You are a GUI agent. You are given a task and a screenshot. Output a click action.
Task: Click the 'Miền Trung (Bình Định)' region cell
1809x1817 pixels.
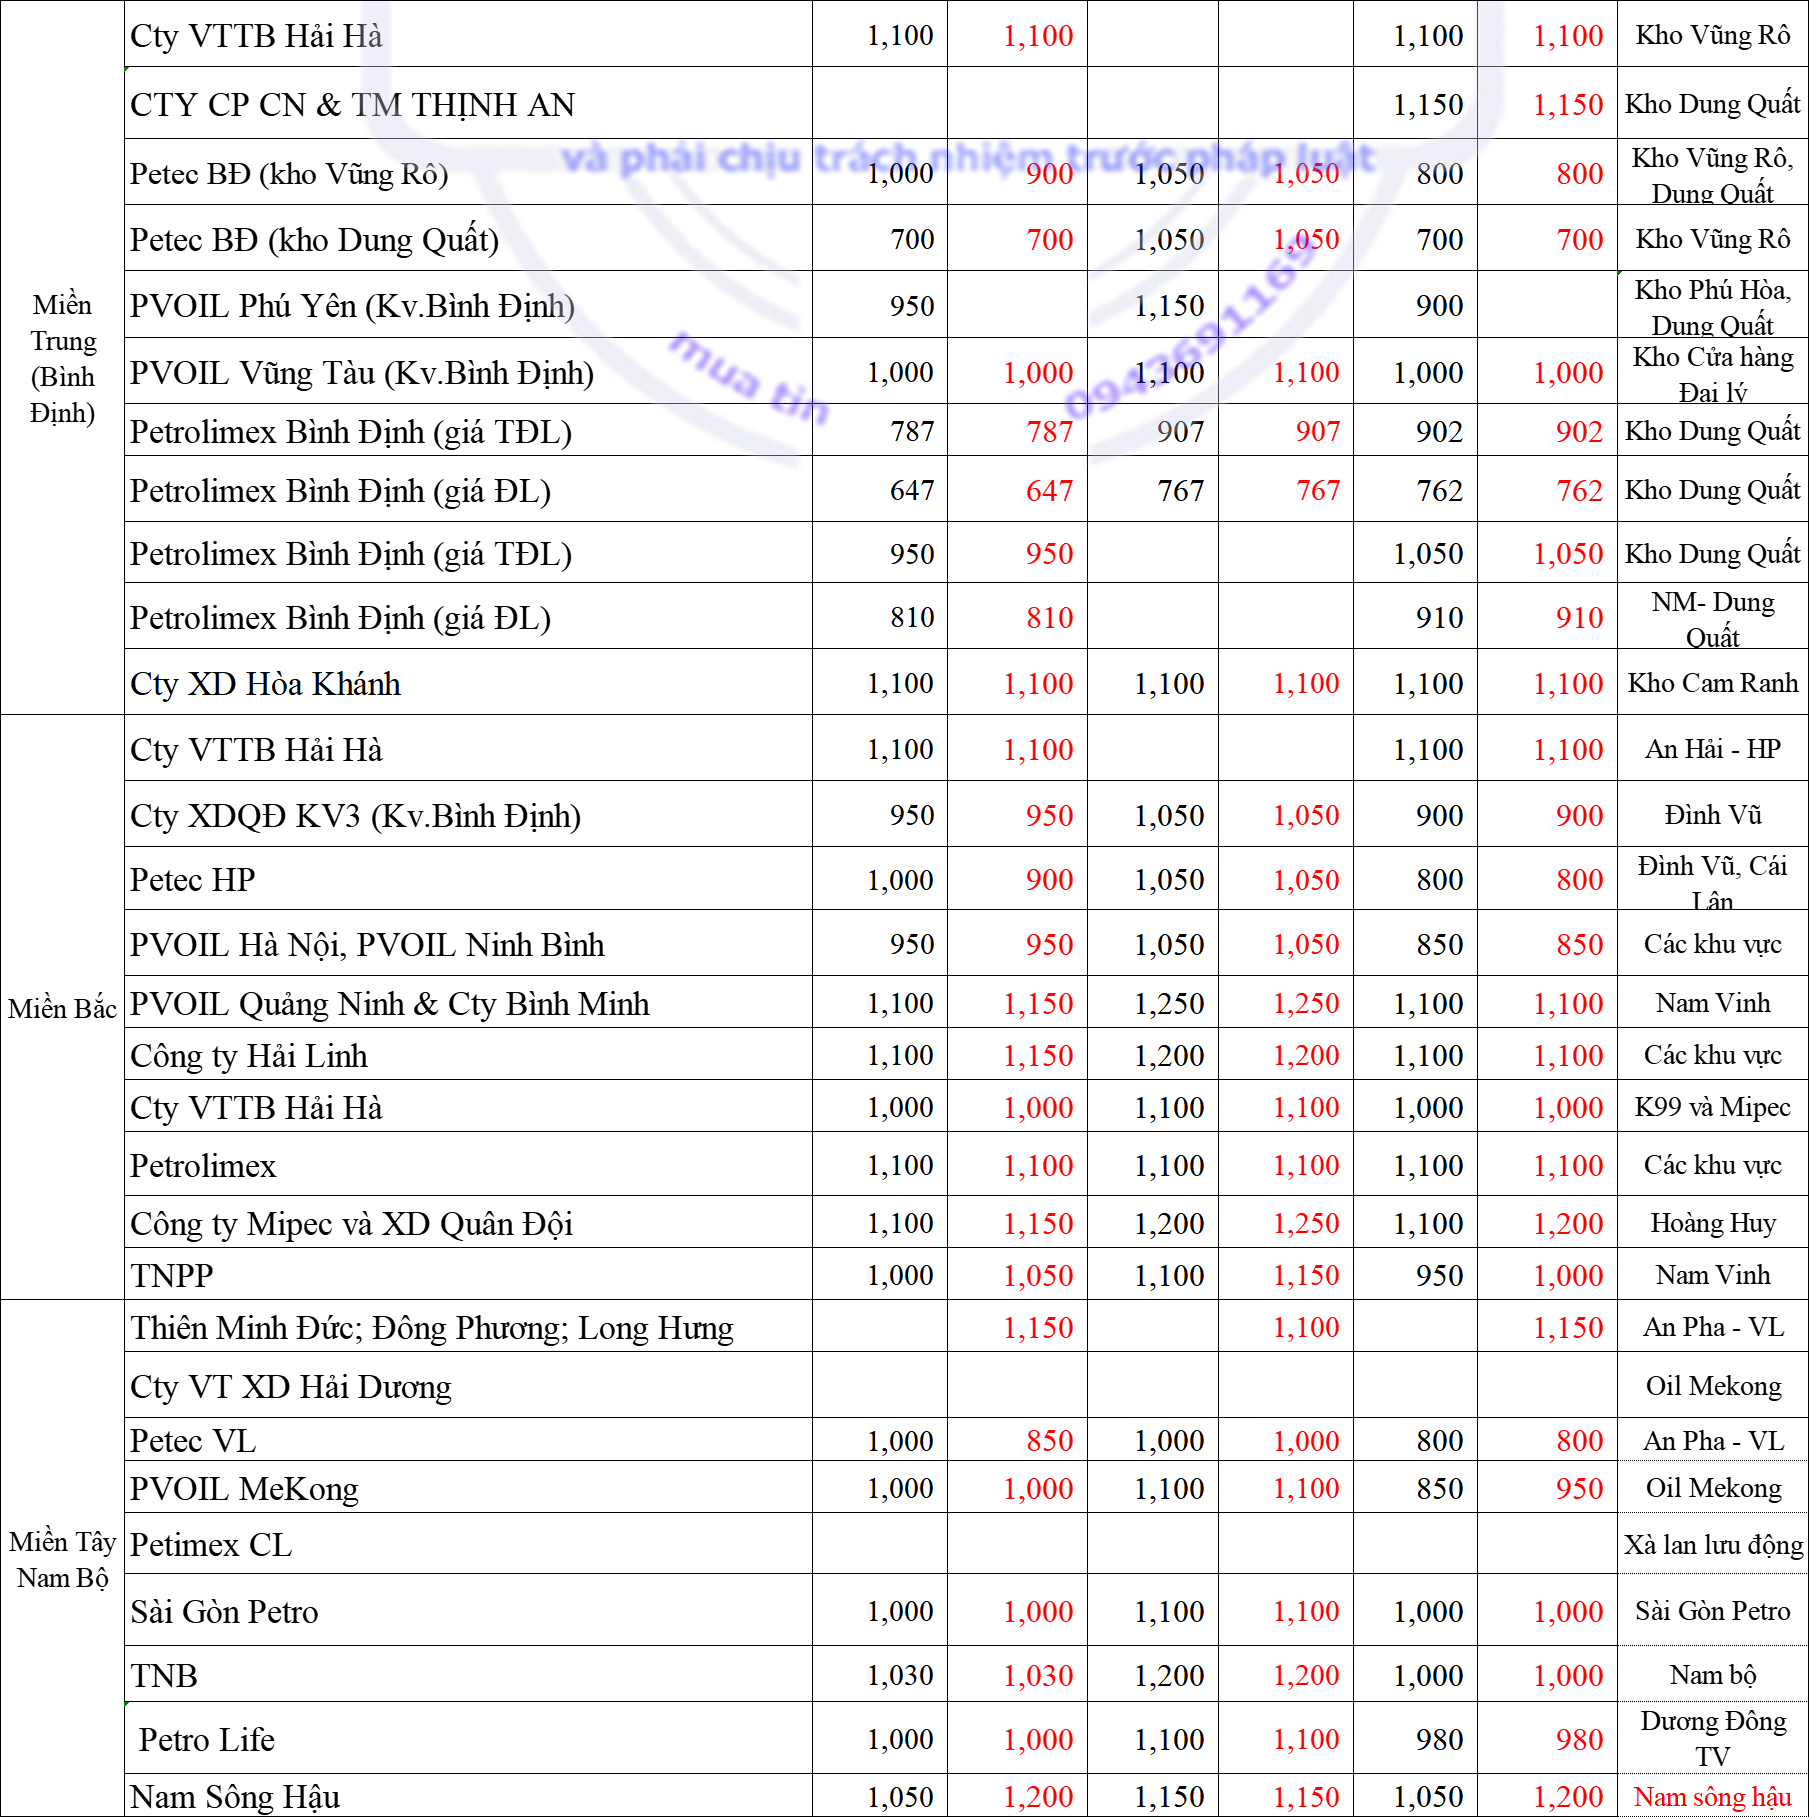62,358
